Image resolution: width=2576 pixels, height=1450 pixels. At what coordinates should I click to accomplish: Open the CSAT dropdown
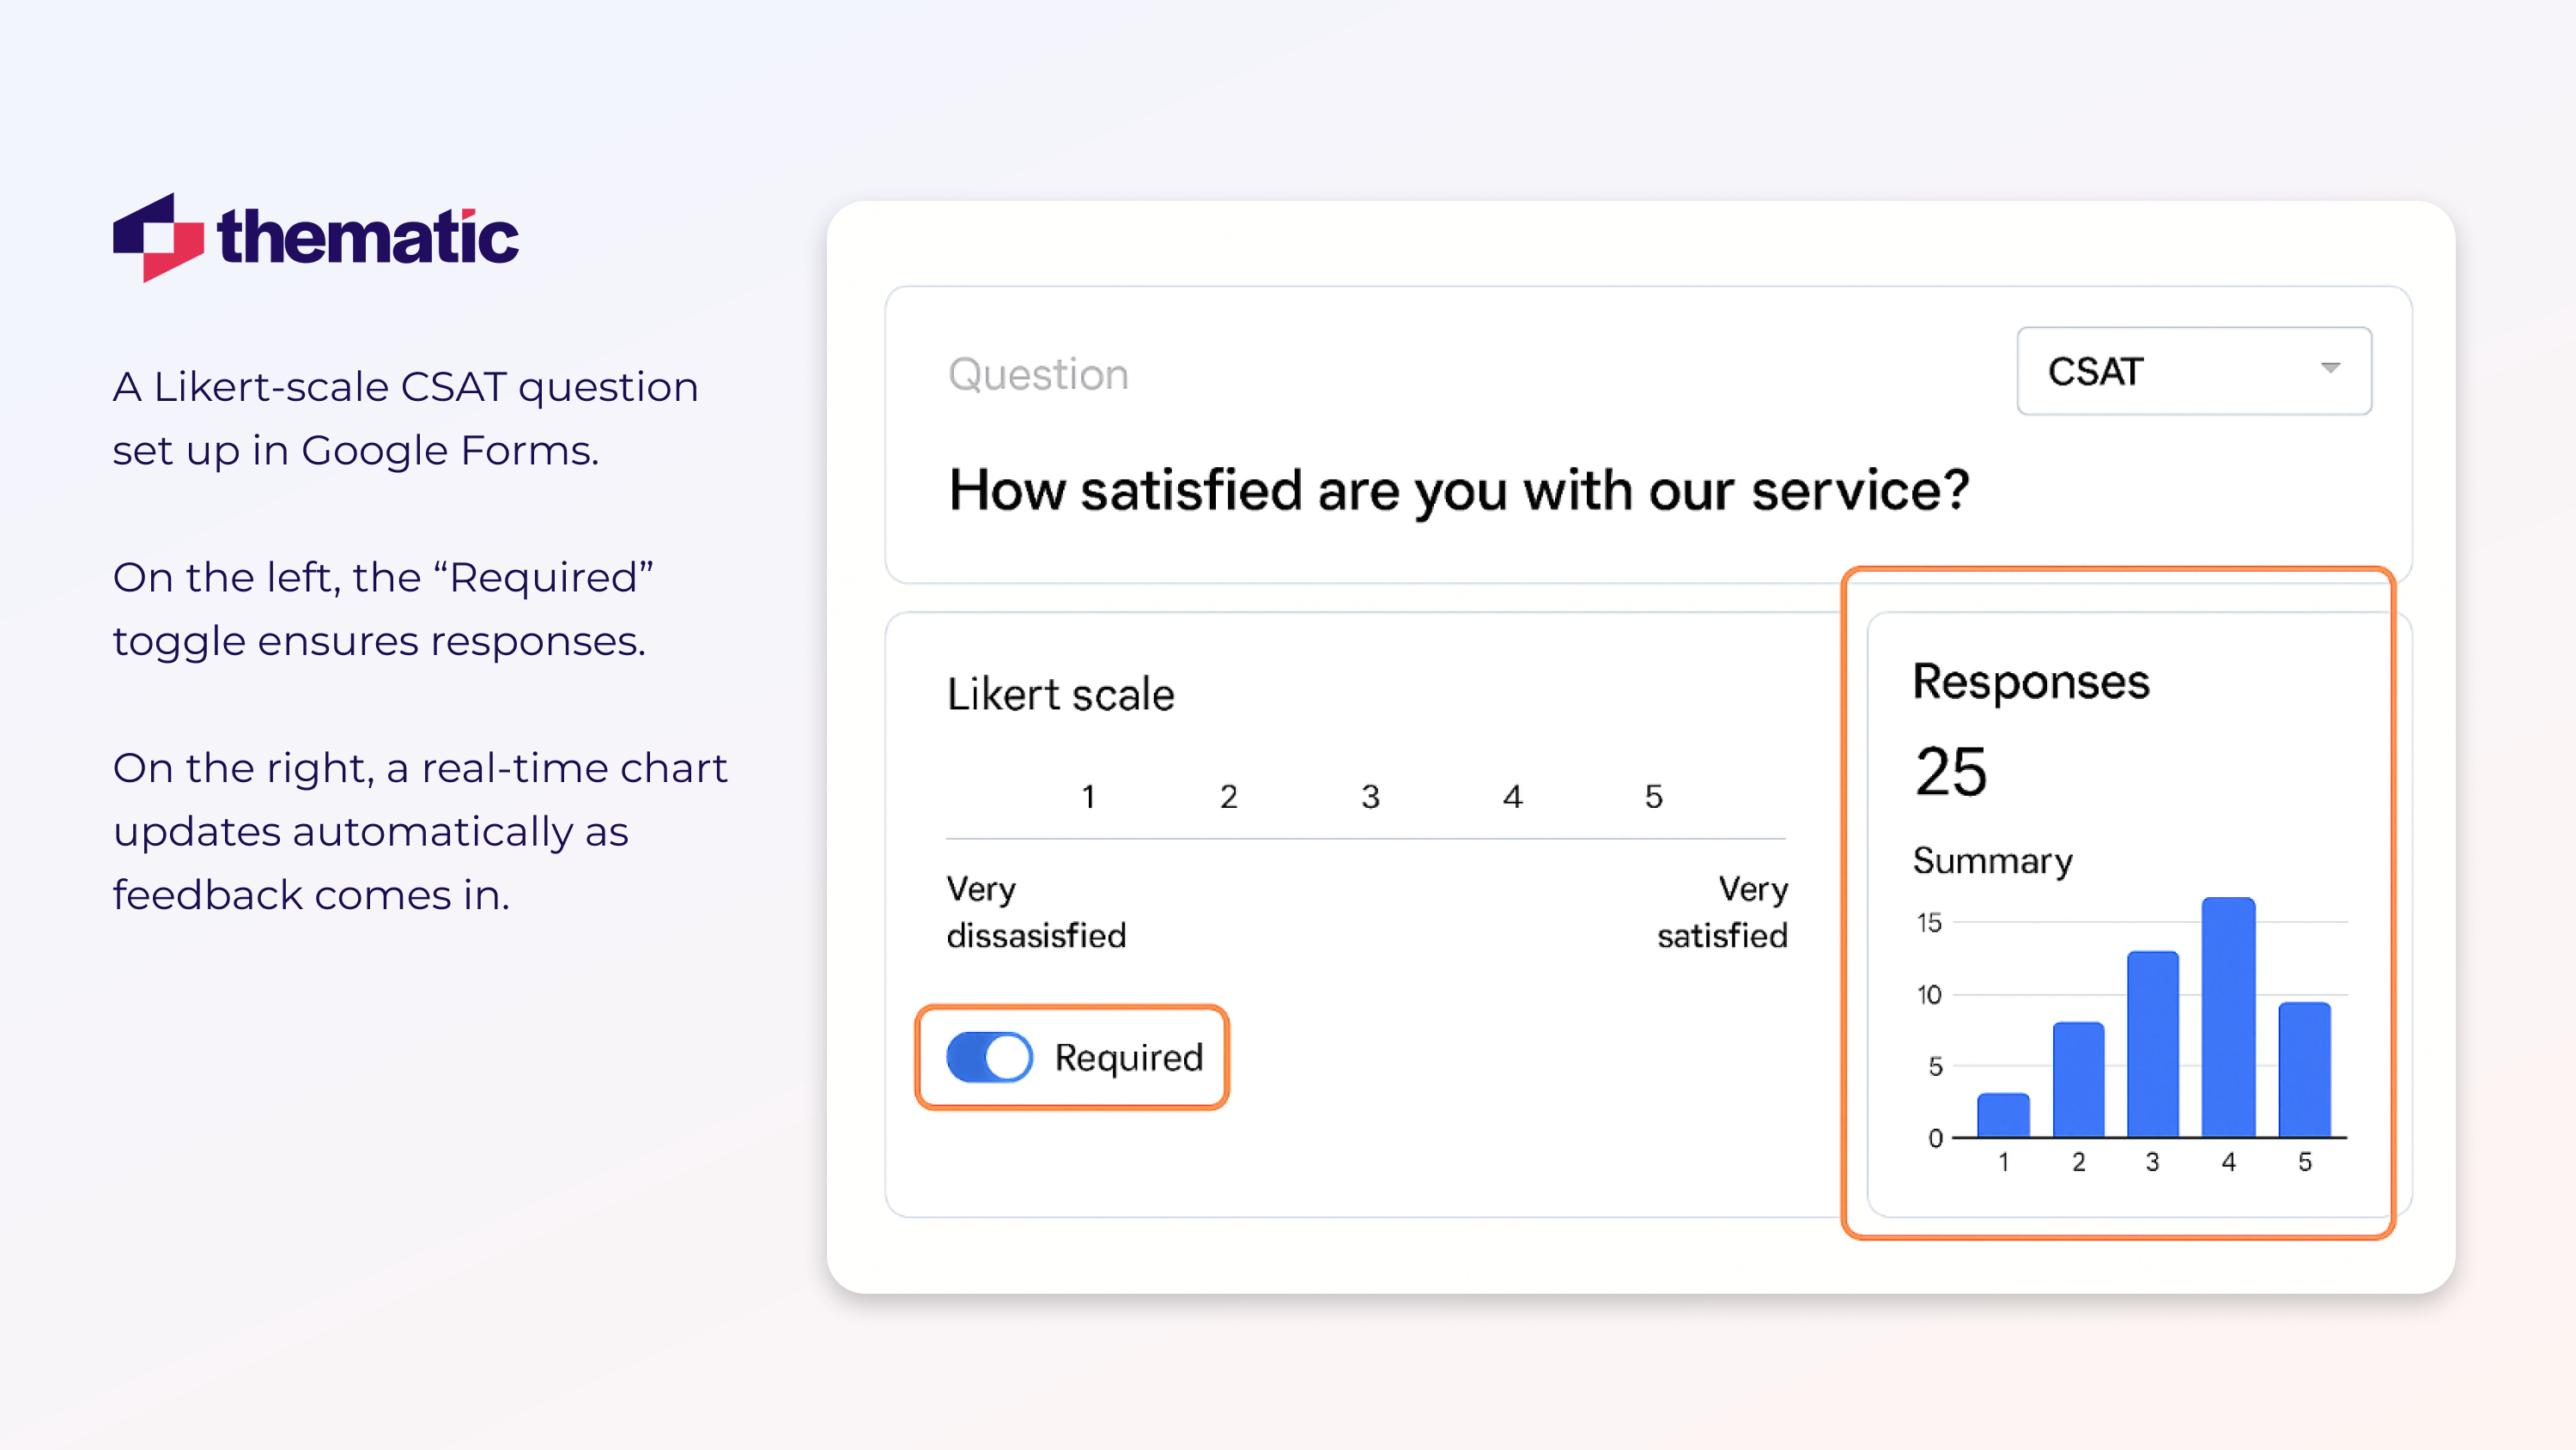tap(2193, 371)
